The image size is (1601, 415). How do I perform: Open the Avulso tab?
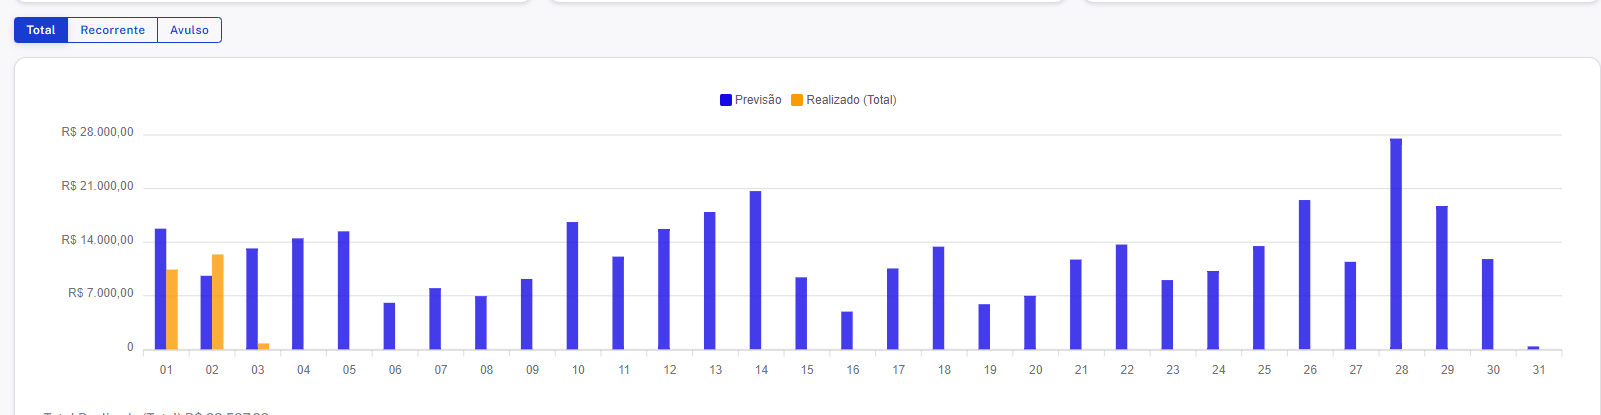pos(189,30)
